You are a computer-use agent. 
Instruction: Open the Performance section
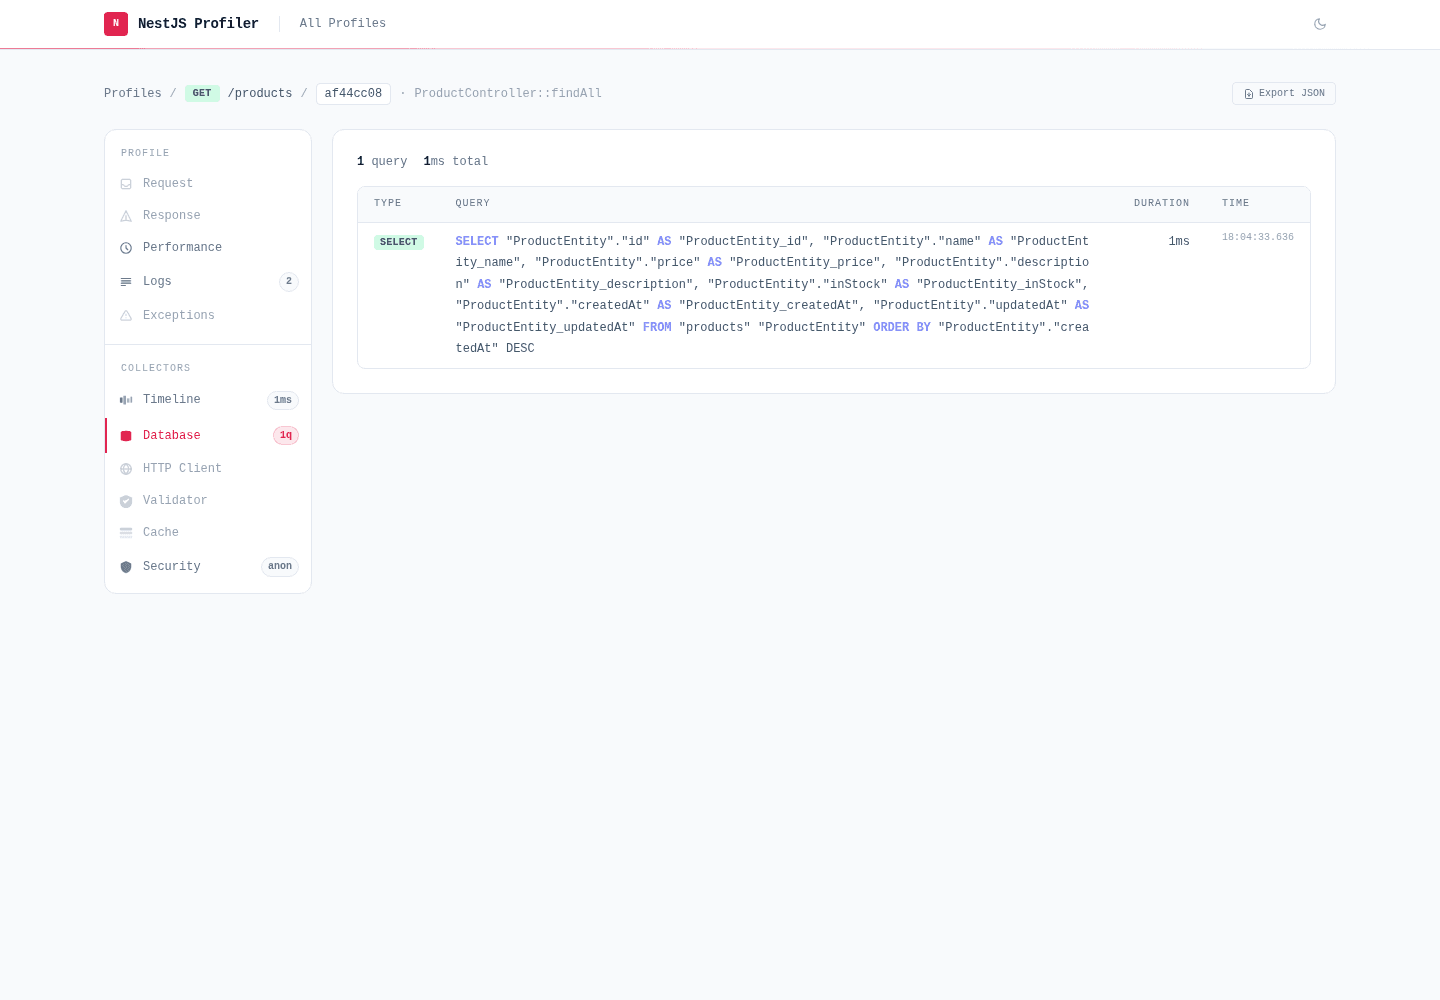[x=208, y=247]
